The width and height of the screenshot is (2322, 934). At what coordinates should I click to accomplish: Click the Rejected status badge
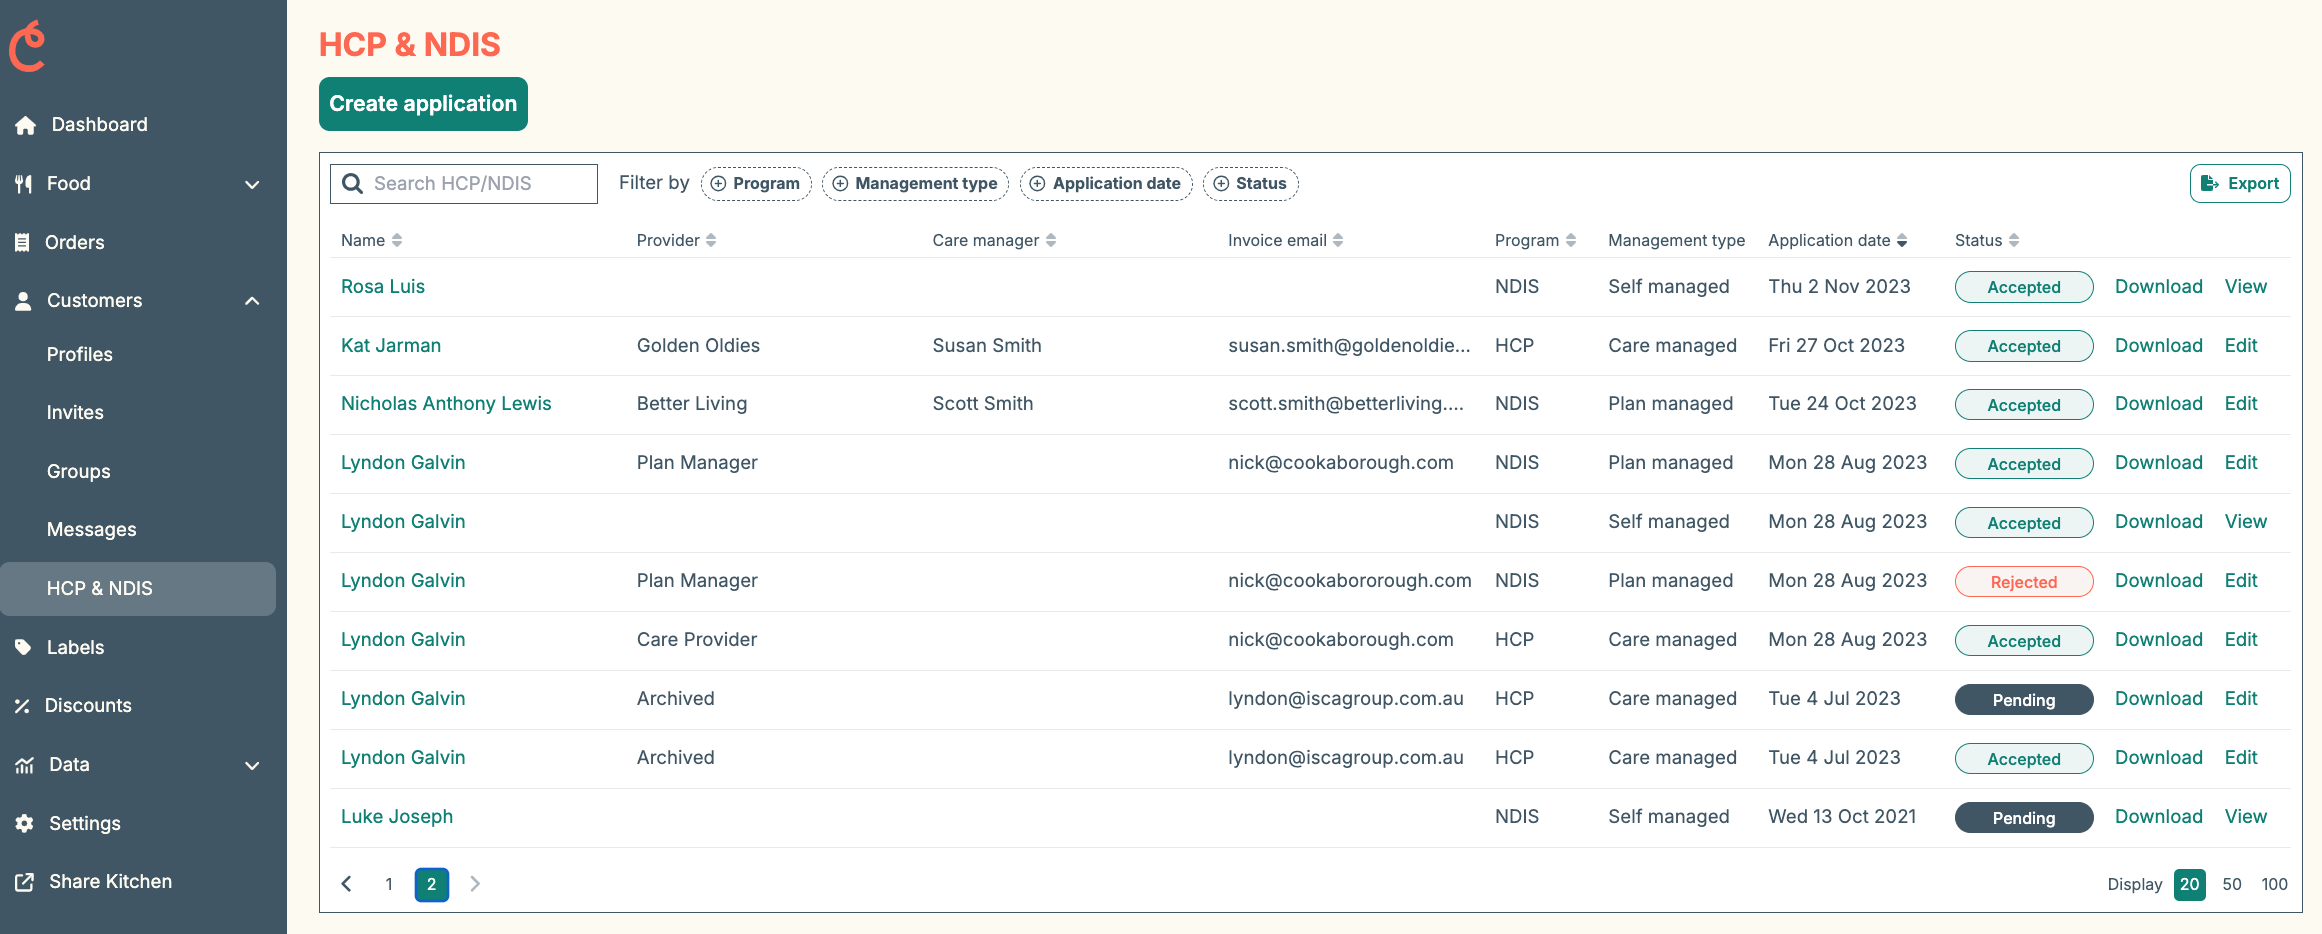click(2024, 582)
